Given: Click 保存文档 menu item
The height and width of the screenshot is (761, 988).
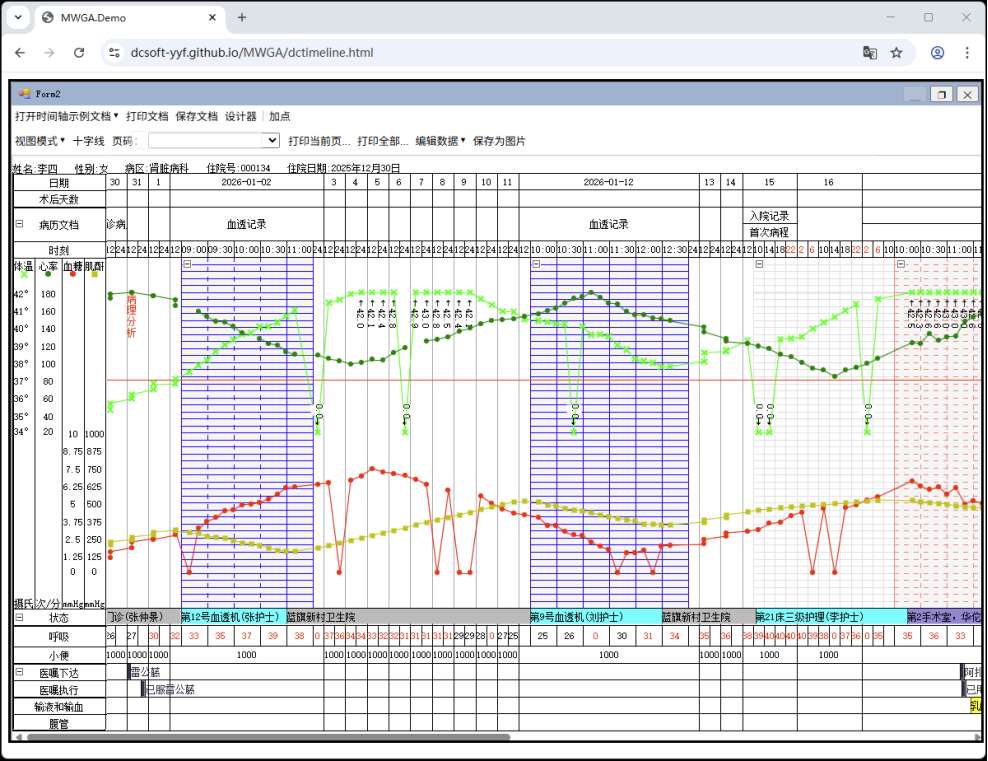Looking at the screenshot, I should [x=197, y=116].
